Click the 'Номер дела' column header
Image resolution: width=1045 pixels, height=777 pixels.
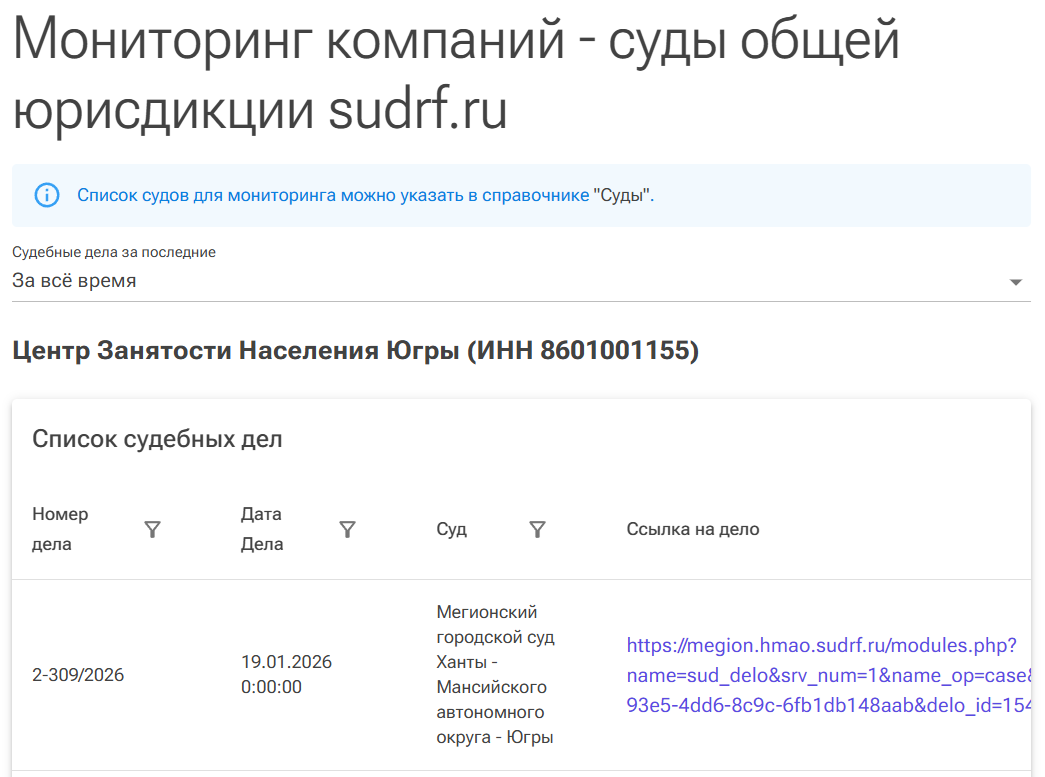[61, 529]
